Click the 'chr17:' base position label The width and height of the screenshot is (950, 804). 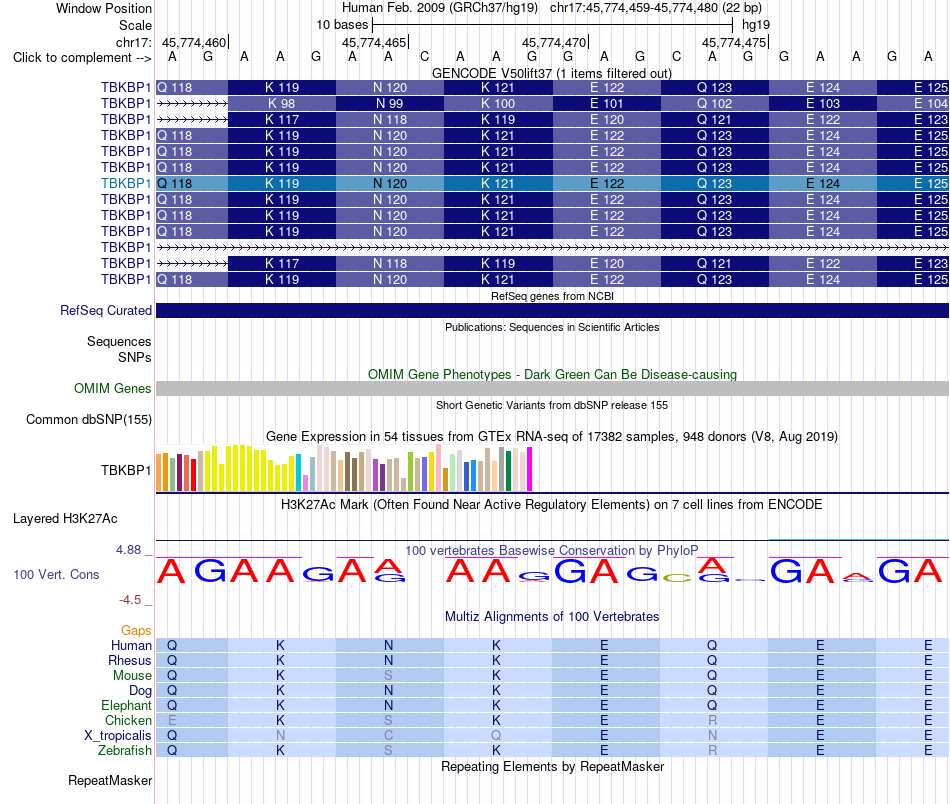coord(133,42)
